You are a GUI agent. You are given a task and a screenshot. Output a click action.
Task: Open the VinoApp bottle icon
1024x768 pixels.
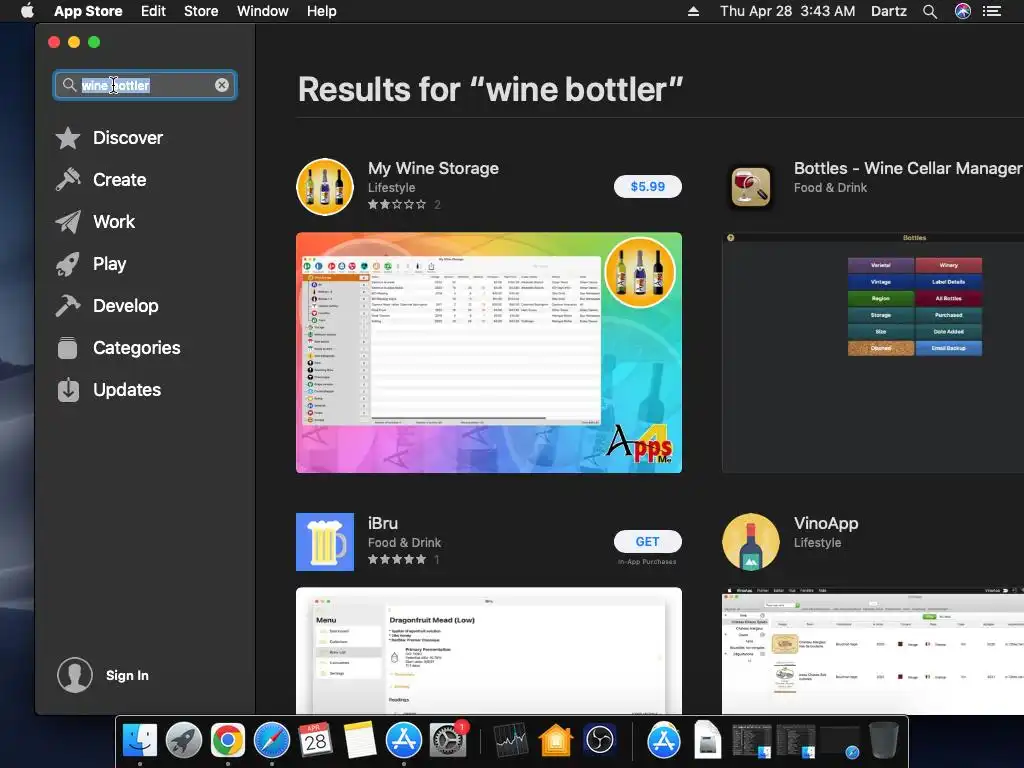tap(750, 542)
